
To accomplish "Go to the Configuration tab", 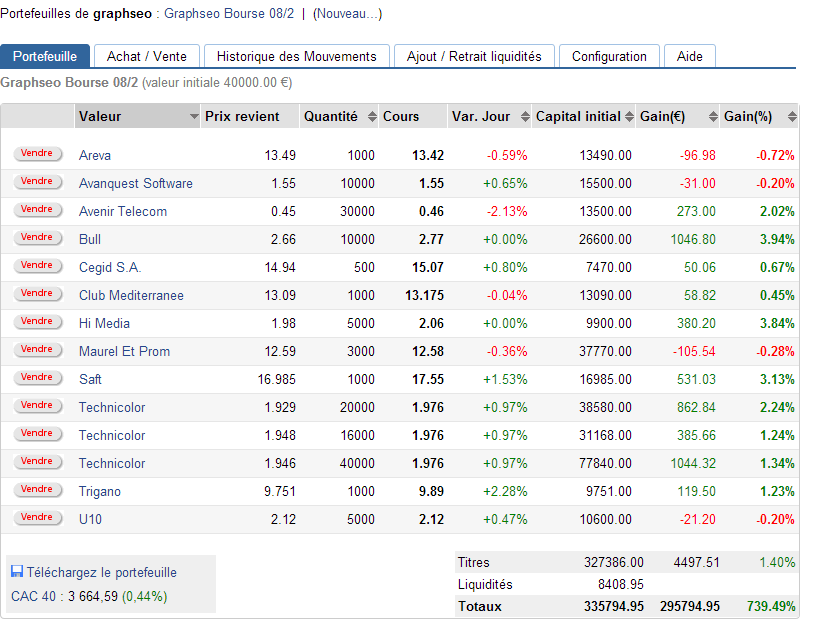I will click(609, 56).
